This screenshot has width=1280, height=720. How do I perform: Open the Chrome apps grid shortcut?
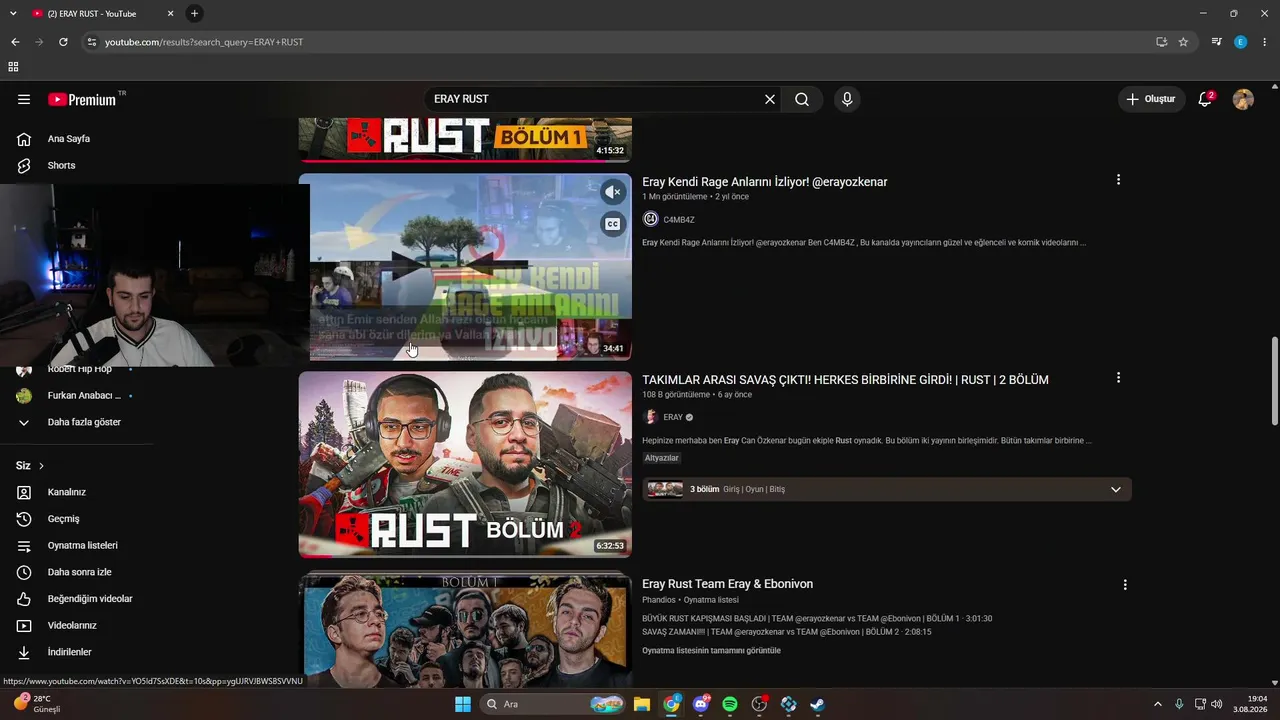point(13,67)
